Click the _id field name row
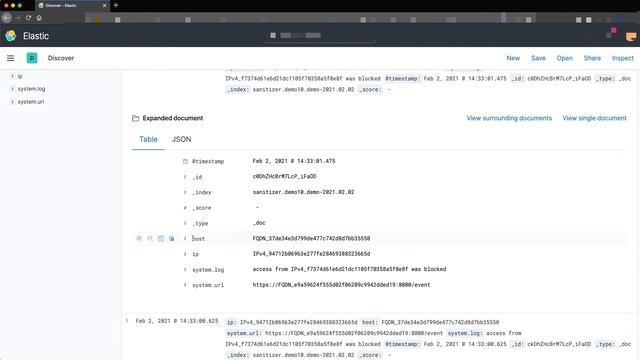 pos(197,177)
